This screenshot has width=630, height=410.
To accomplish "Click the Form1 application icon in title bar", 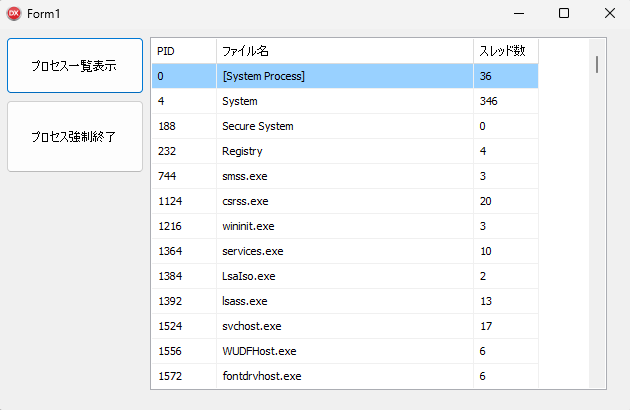I will point(14,13).
